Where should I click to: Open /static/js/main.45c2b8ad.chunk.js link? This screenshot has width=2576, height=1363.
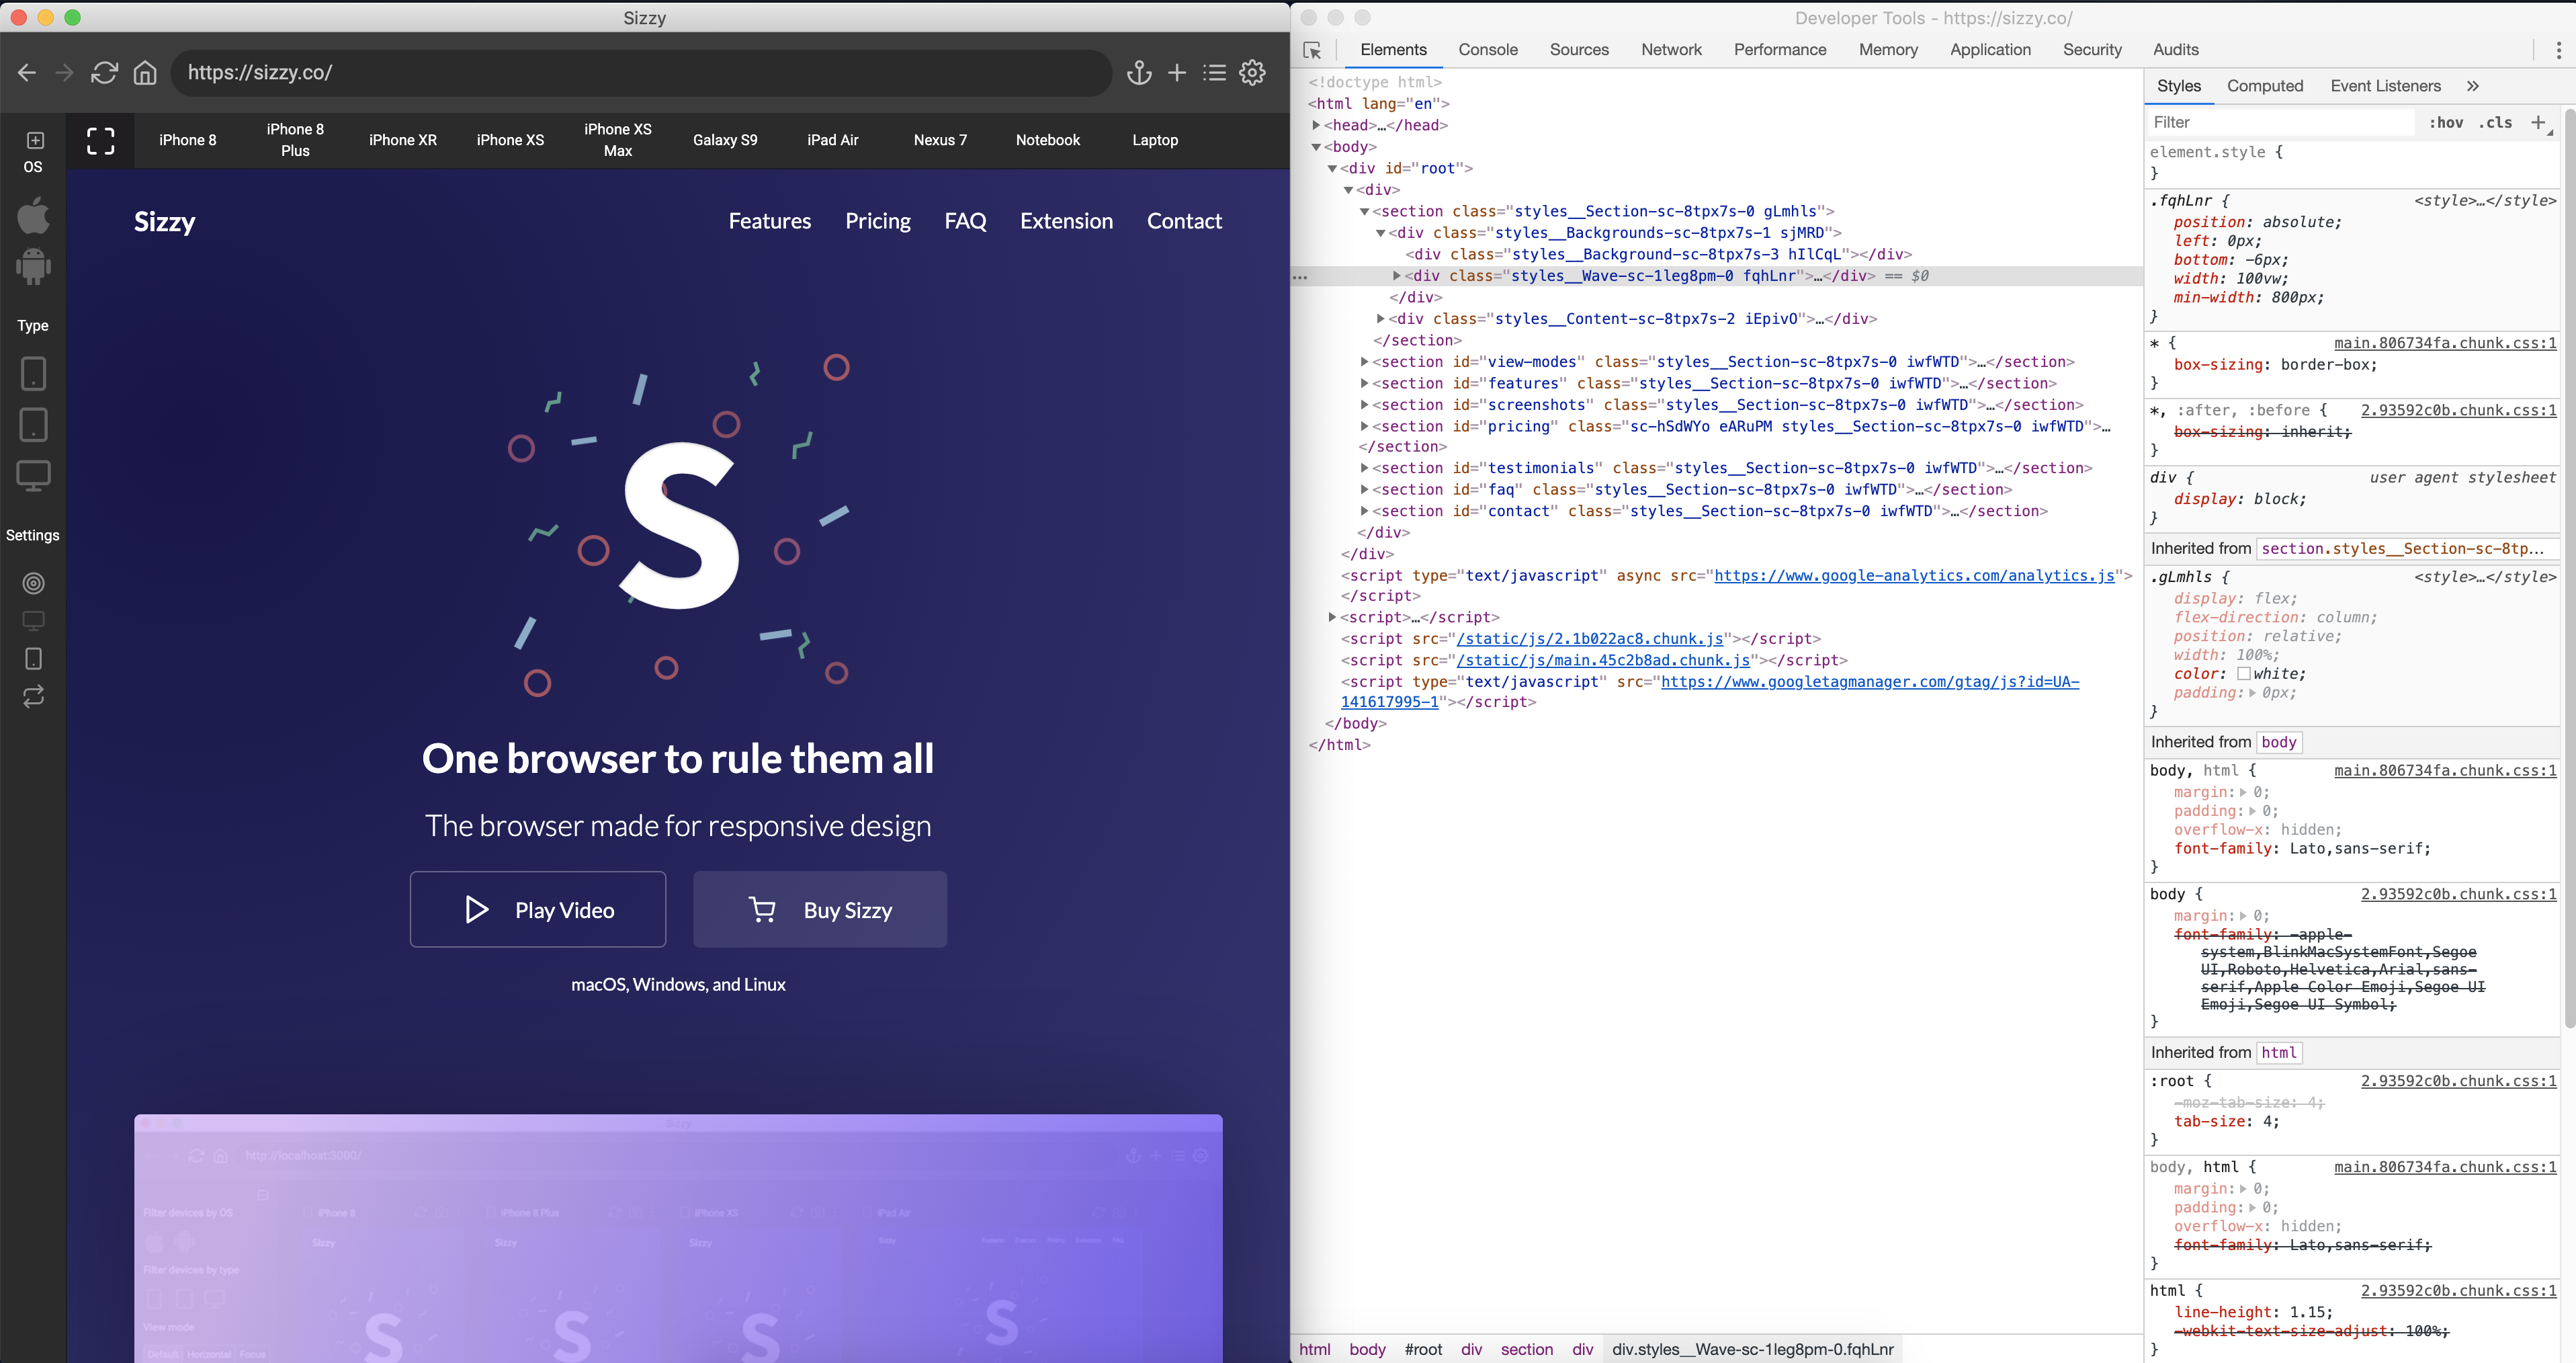(1603, 660)
